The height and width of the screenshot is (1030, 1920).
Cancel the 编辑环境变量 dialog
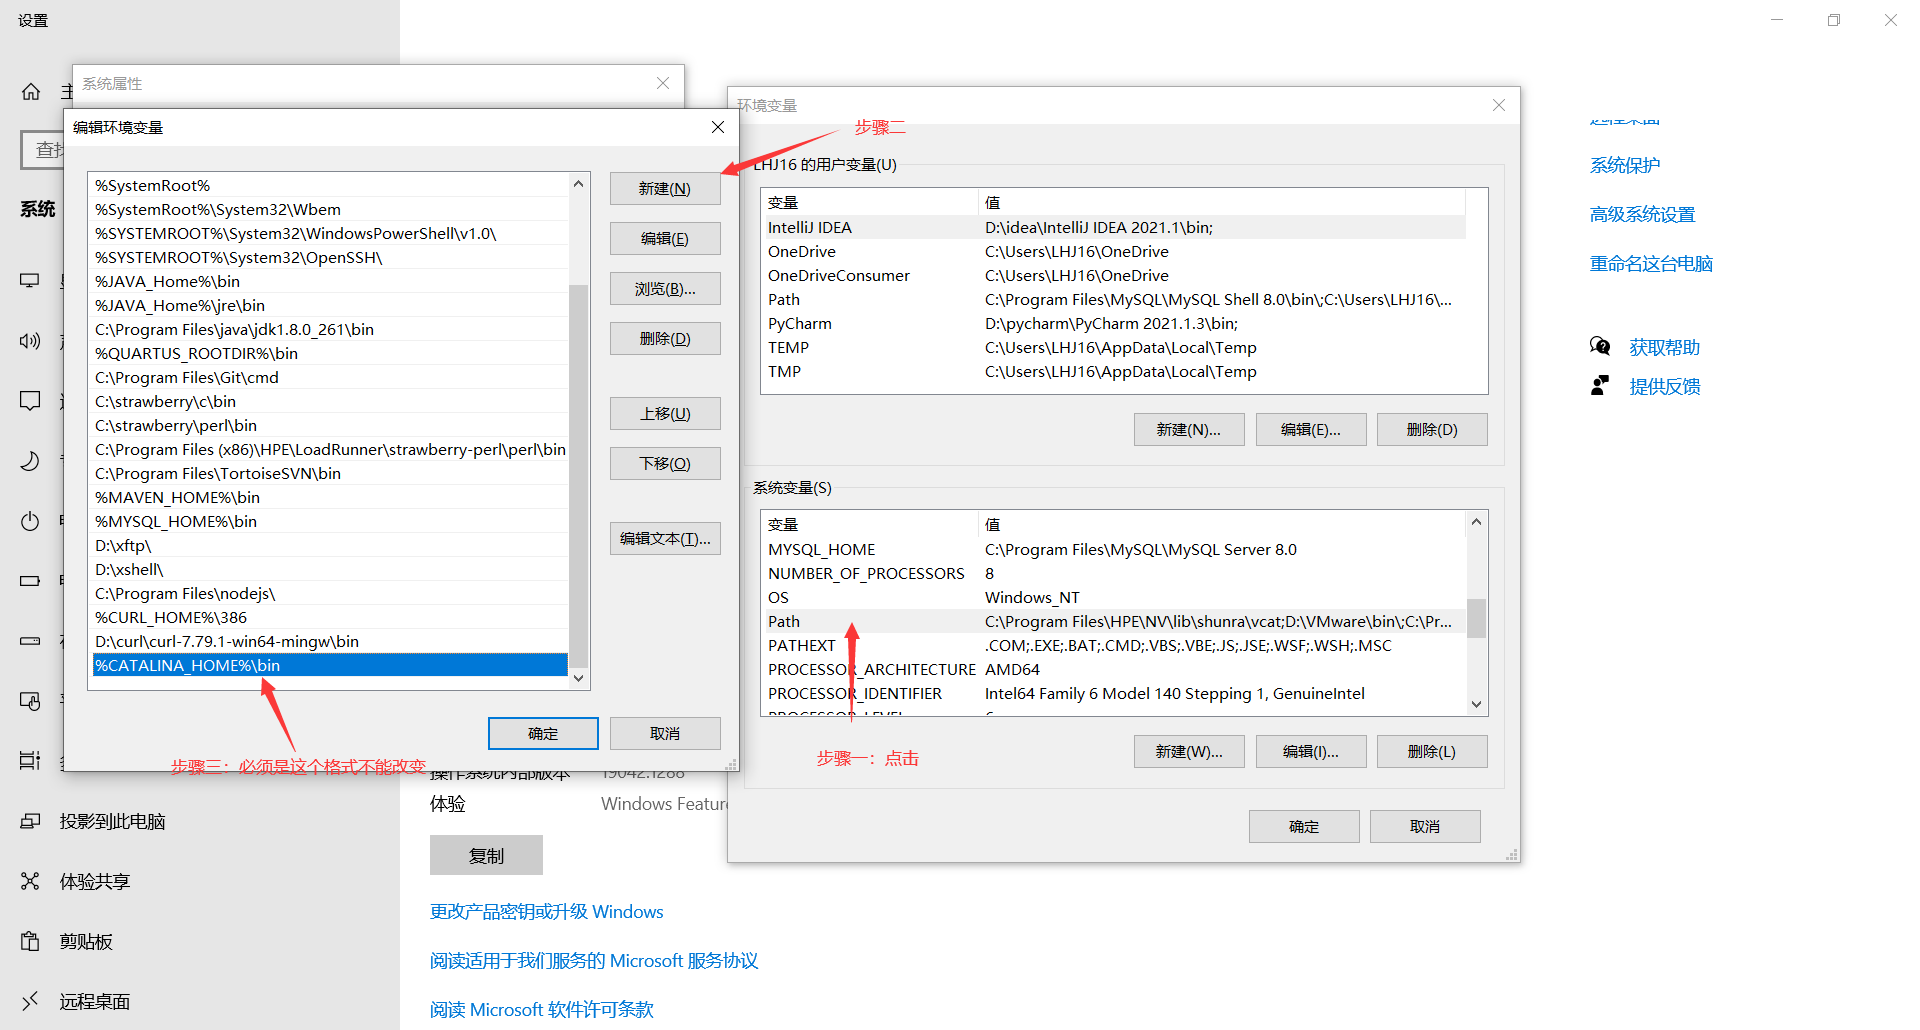click(x=665, y=734)
